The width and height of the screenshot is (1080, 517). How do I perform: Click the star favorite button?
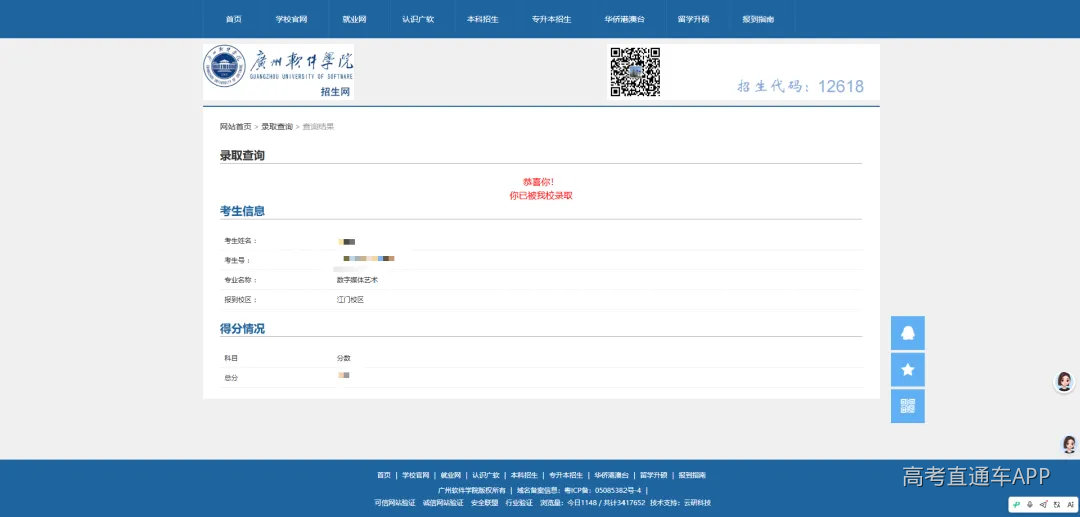point(908,370)
